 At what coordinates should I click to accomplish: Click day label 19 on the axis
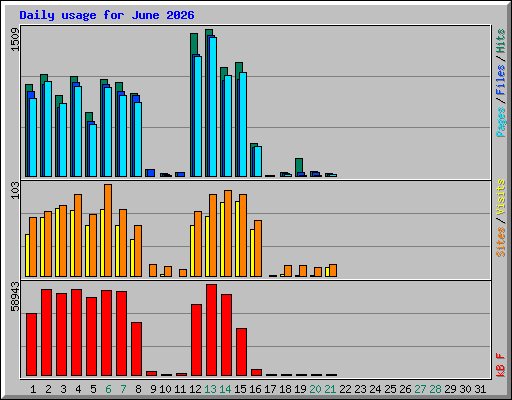[x=300, y=389]
